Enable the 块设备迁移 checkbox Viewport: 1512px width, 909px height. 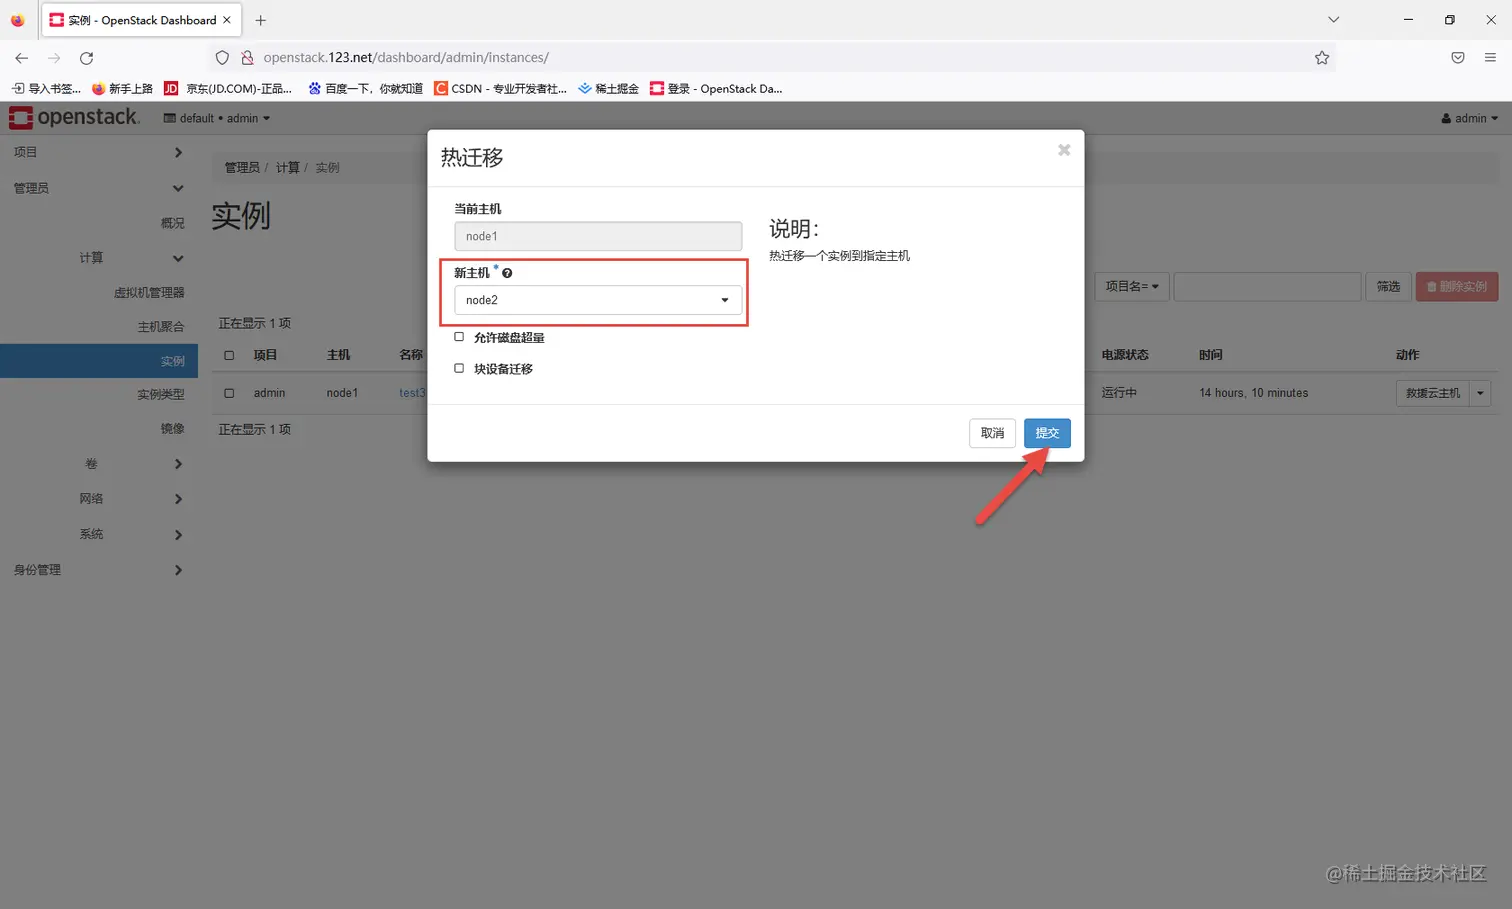pyautogui.click(x=459, y=368)
